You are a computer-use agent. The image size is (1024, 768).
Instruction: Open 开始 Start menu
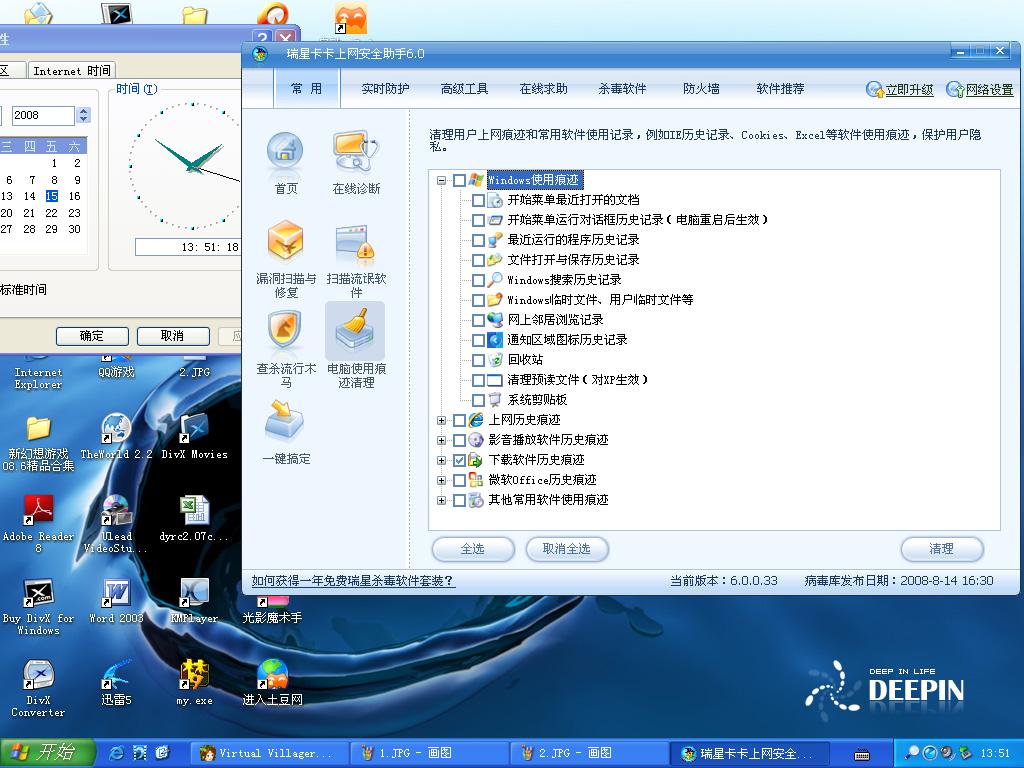(x=48, y=753)
